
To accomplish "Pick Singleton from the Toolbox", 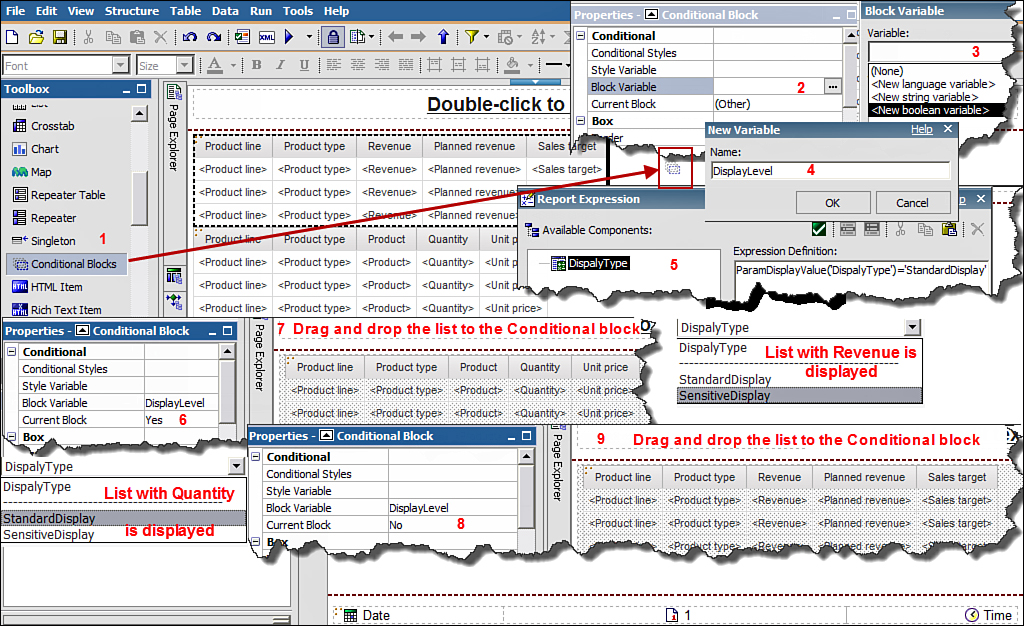I will (44, 241).
